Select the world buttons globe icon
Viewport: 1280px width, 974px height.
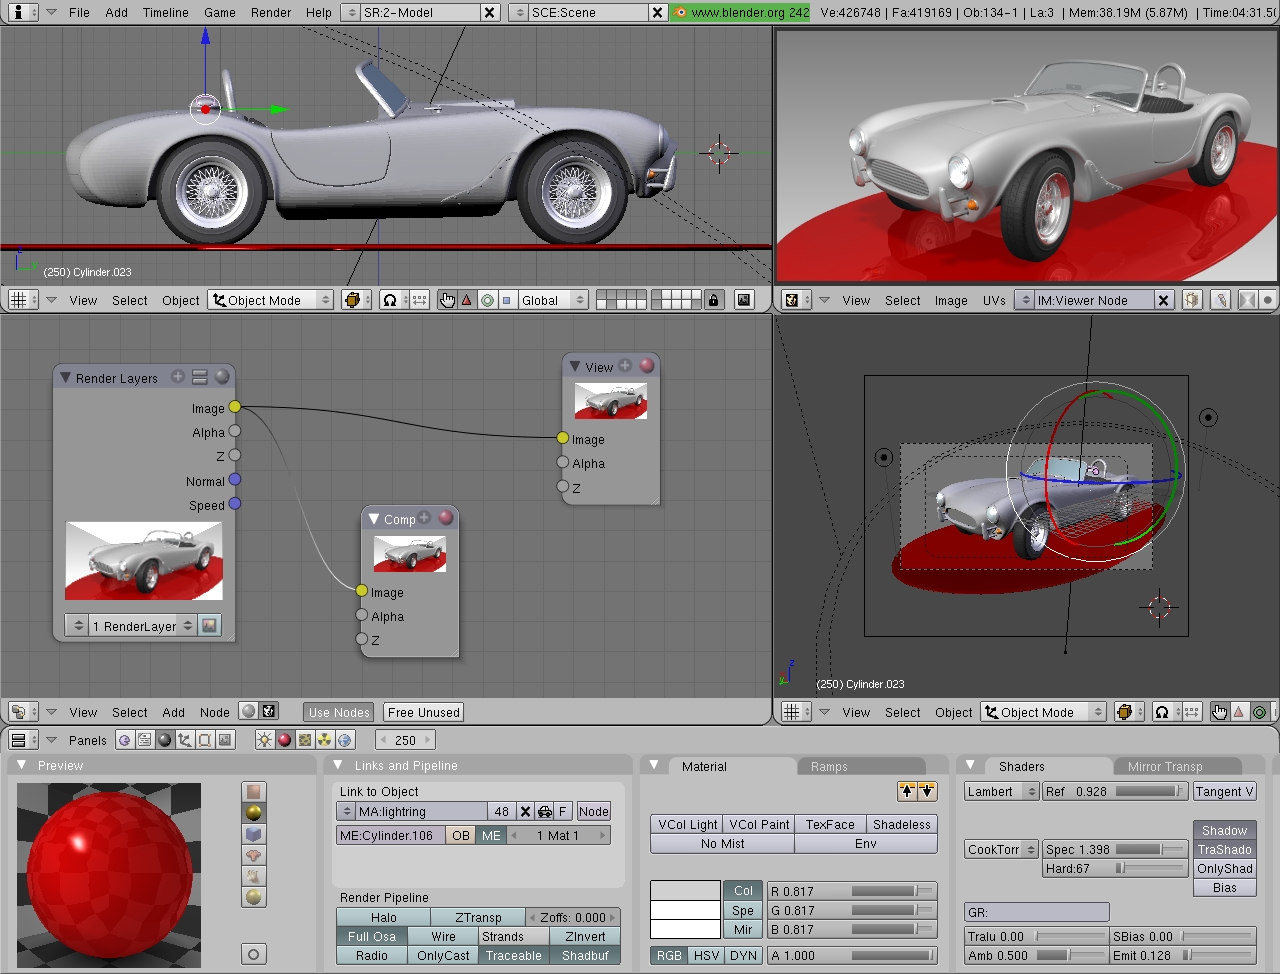[342, 739]
